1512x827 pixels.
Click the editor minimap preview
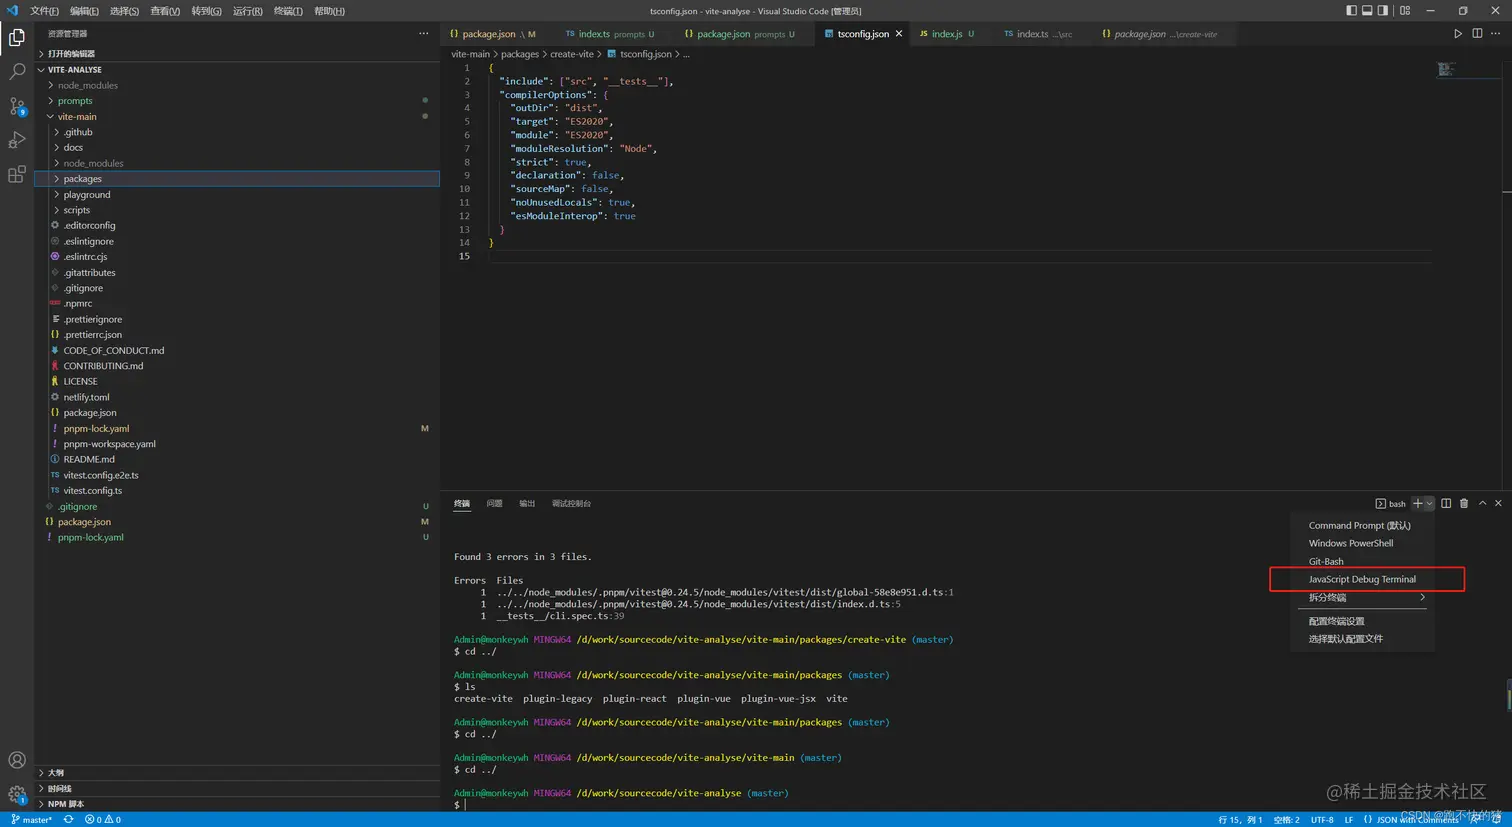(x=1446, y=69)
